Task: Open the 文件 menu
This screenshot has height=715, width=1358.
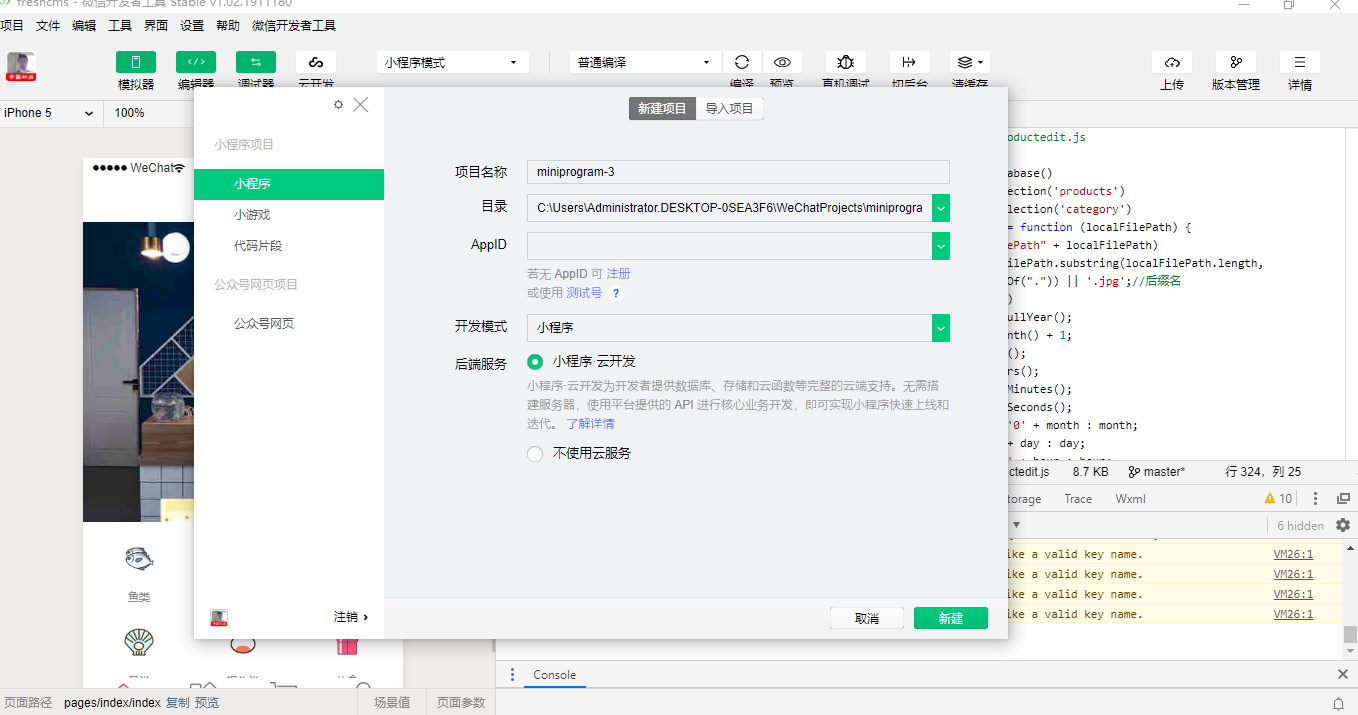Action: (x=48, y=26)
